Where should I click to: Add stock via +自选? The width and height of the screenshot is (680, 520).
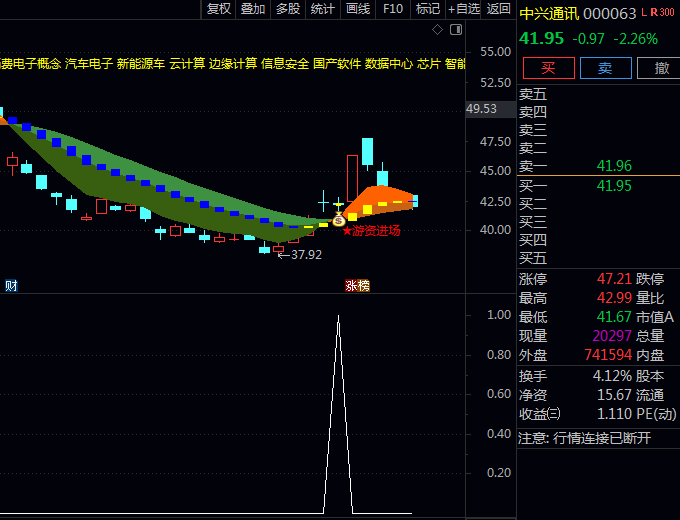464,9
